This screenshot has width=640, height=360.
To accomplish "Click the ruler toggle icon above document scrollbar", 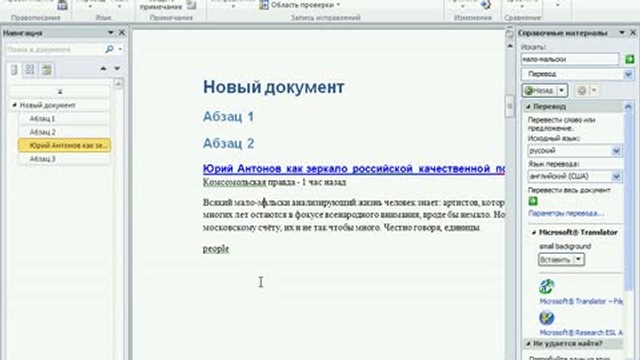I will (510, 34).
